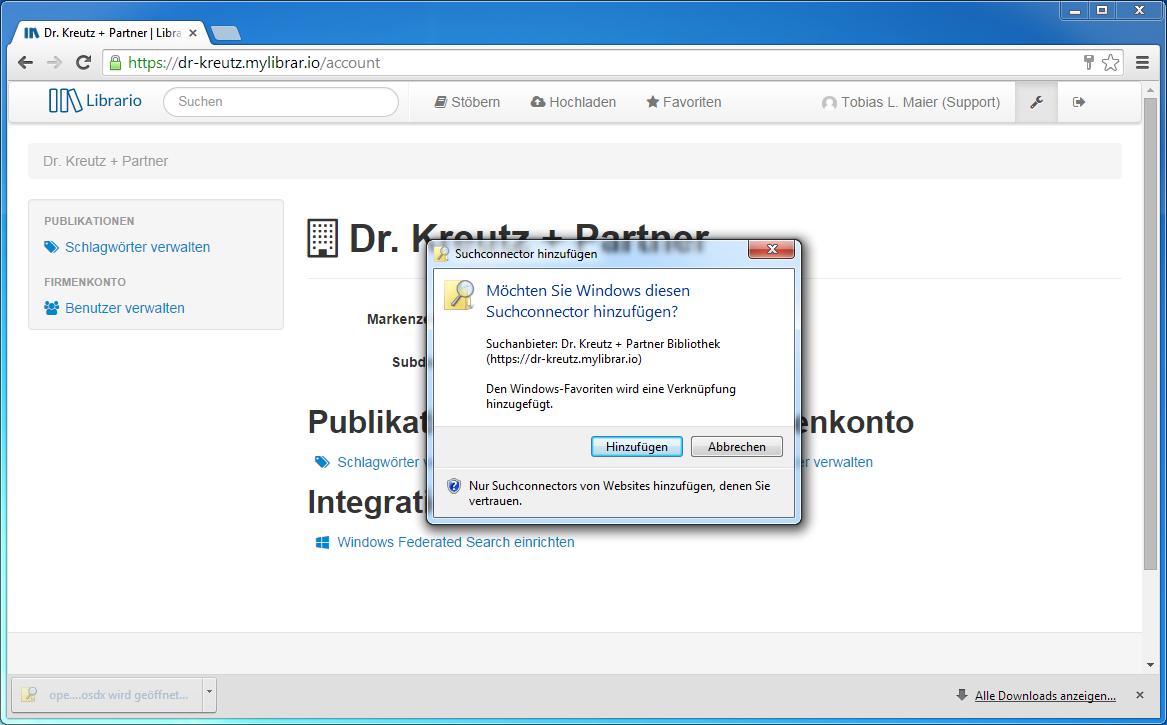Click the Schlagwörter link in main content
The image size is (1167, 725).
click(378, 462)
